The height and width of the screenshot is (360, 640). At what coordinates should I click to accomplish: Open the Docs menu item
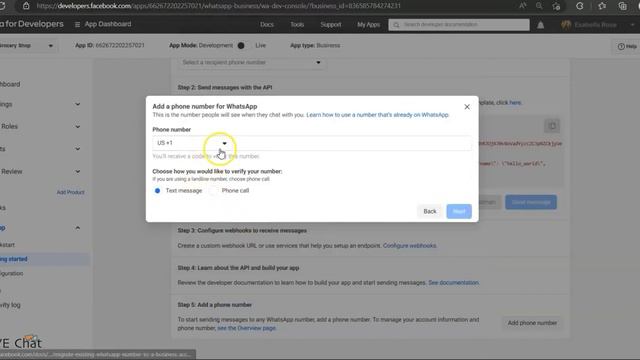click(x=267, y=24)
